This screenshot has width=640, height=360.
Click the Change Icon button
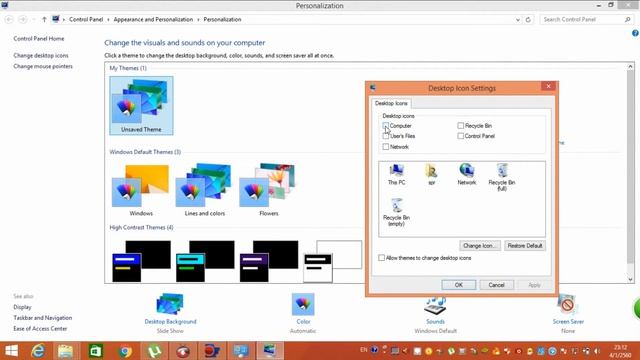tap(479, 246)
